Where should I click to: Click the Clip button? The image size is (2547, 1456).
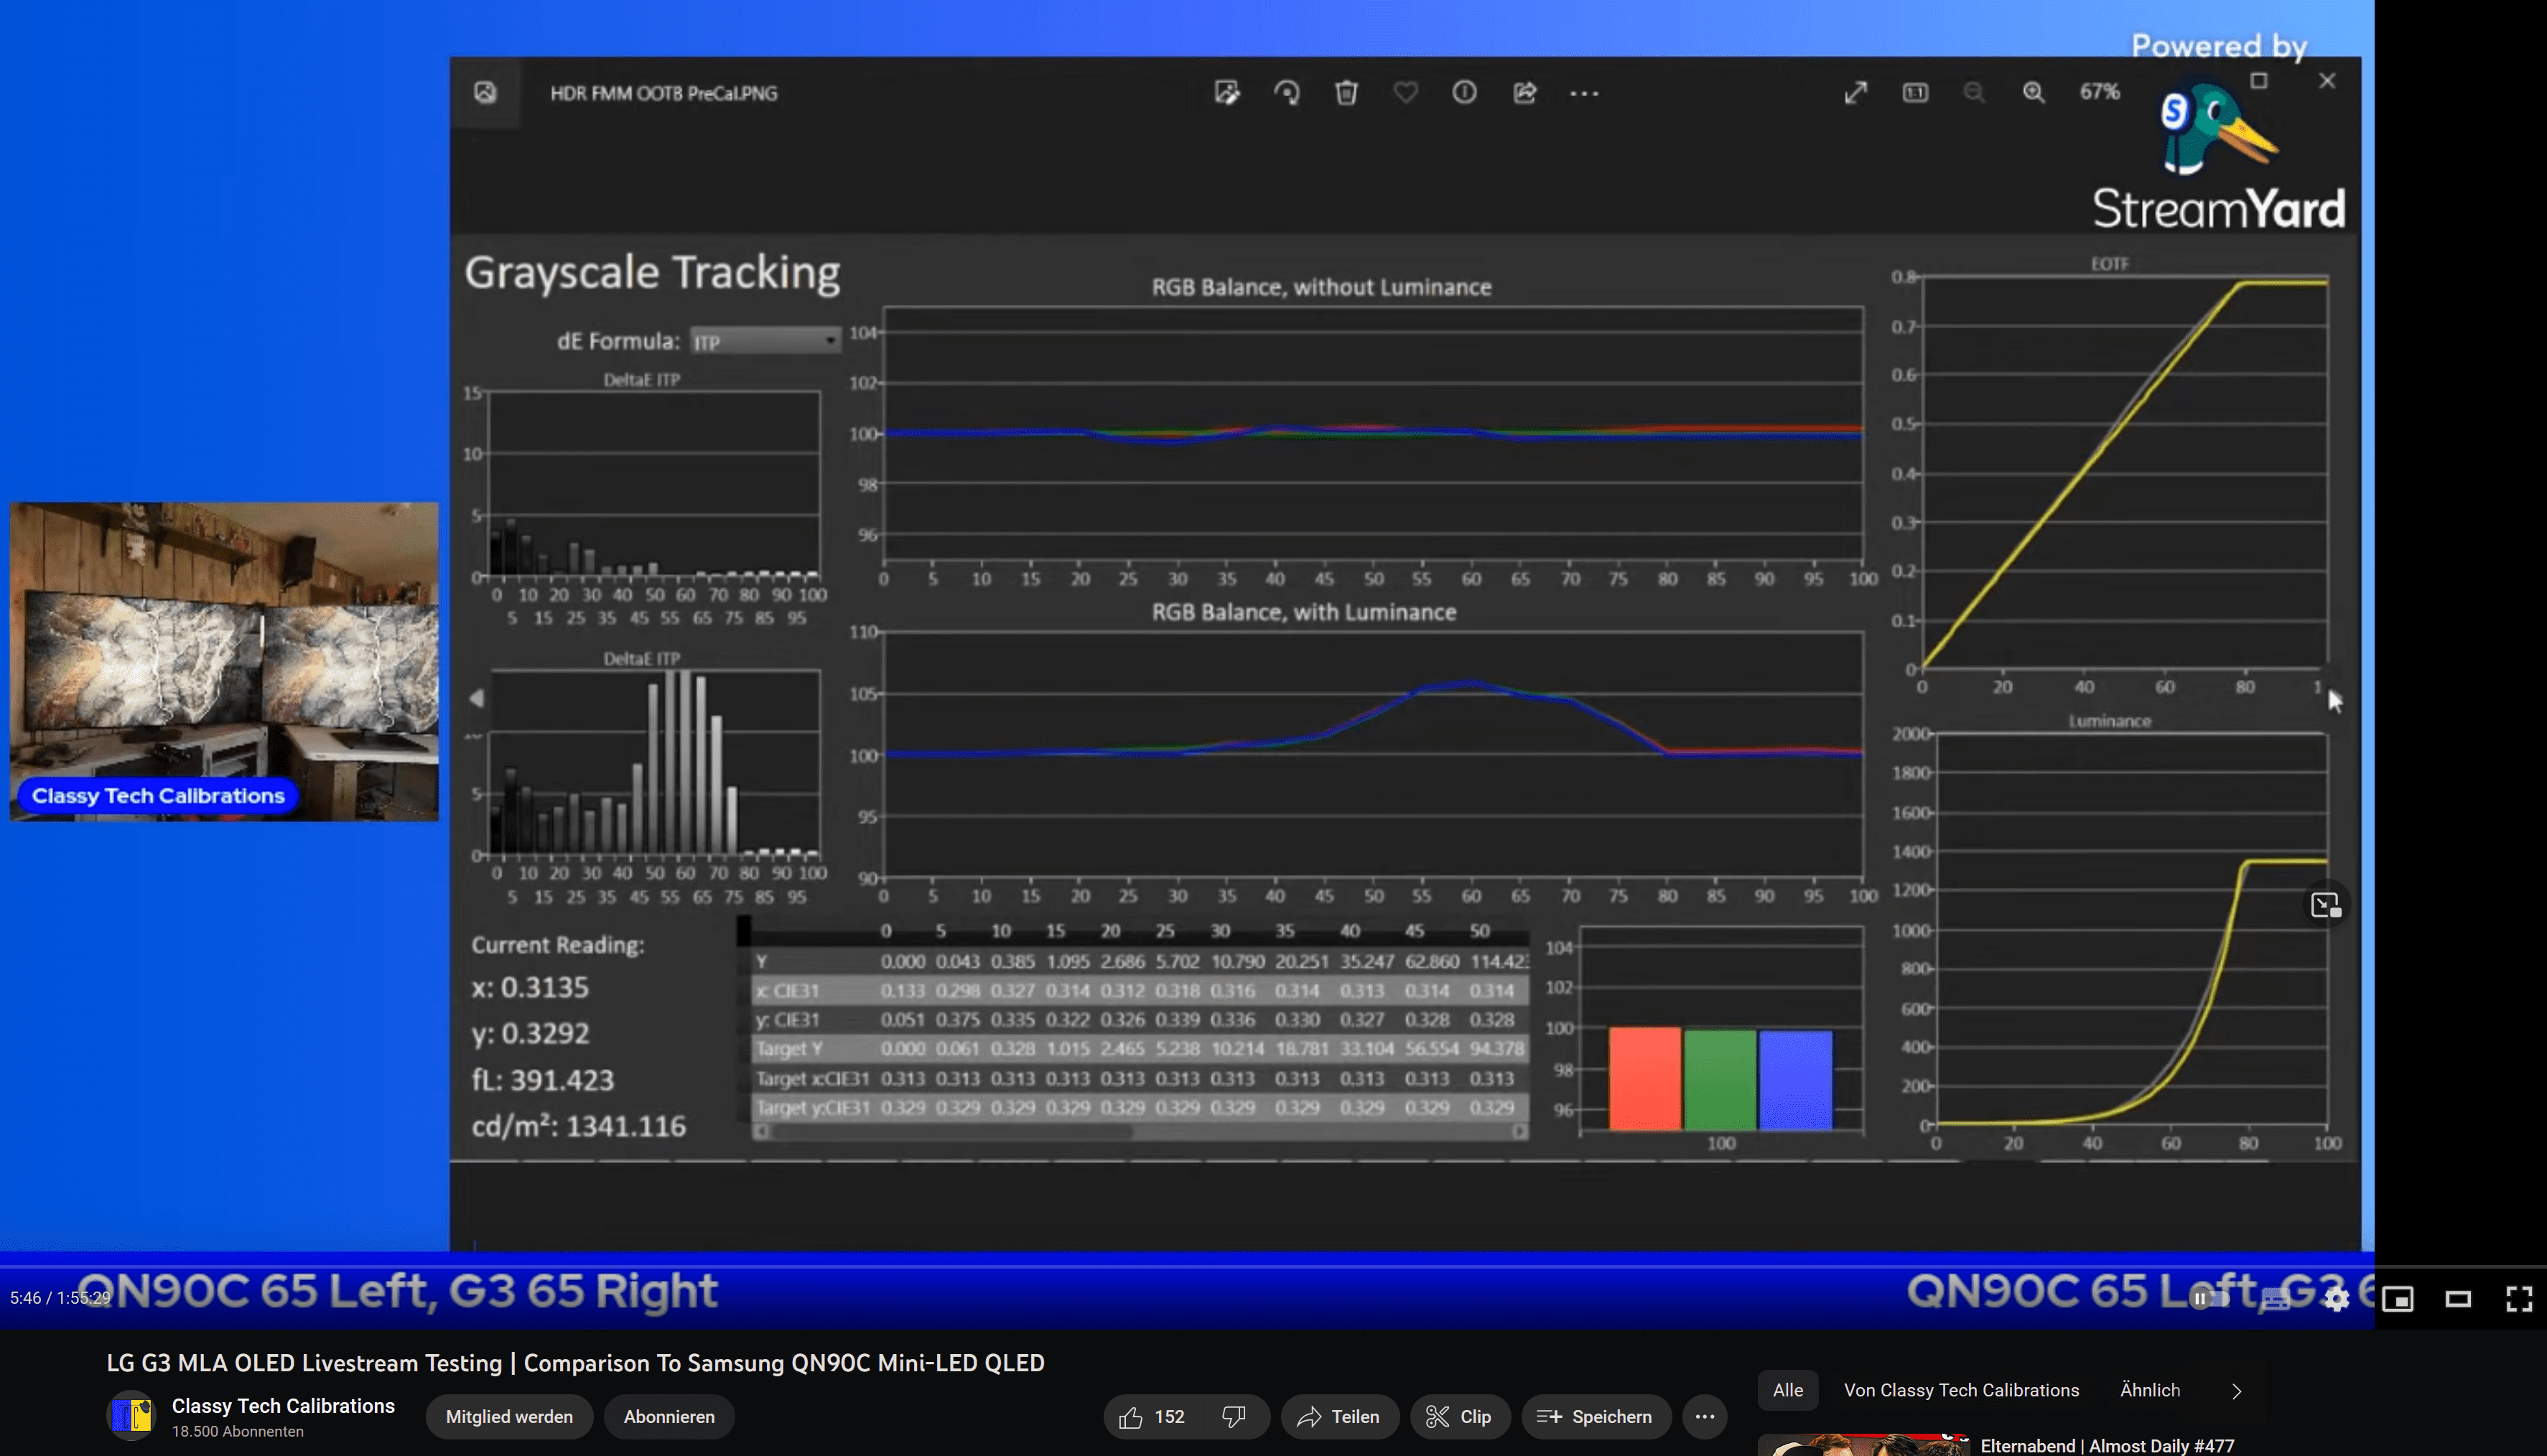point(1460,1417)
